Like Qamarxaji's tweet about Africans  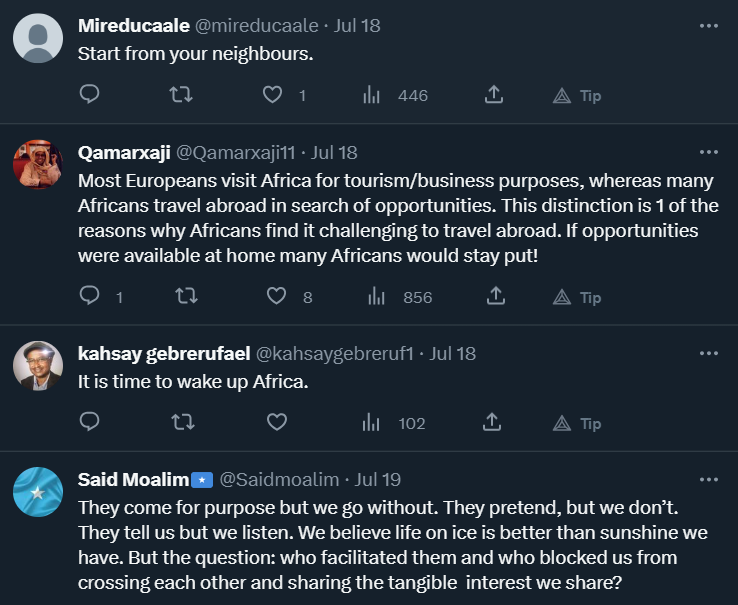277,297
